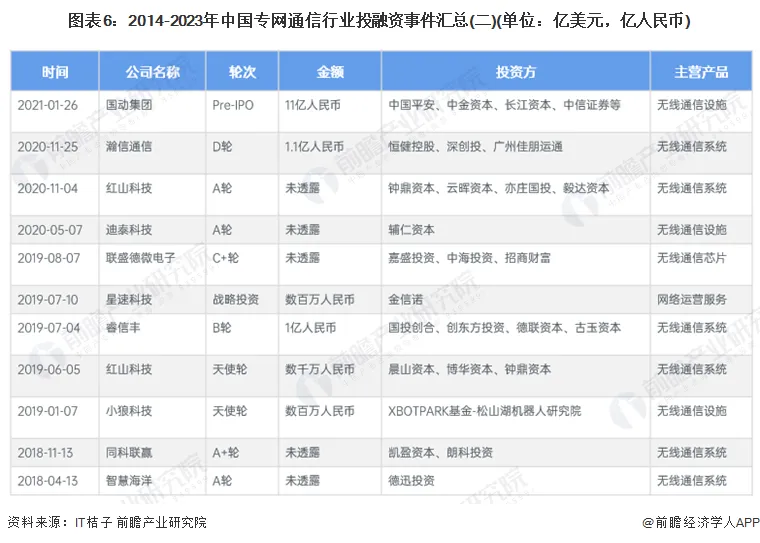The width and height of the screenshot is (760, 543).
Task: Select the date 2018-11-13
Action: 45,453
